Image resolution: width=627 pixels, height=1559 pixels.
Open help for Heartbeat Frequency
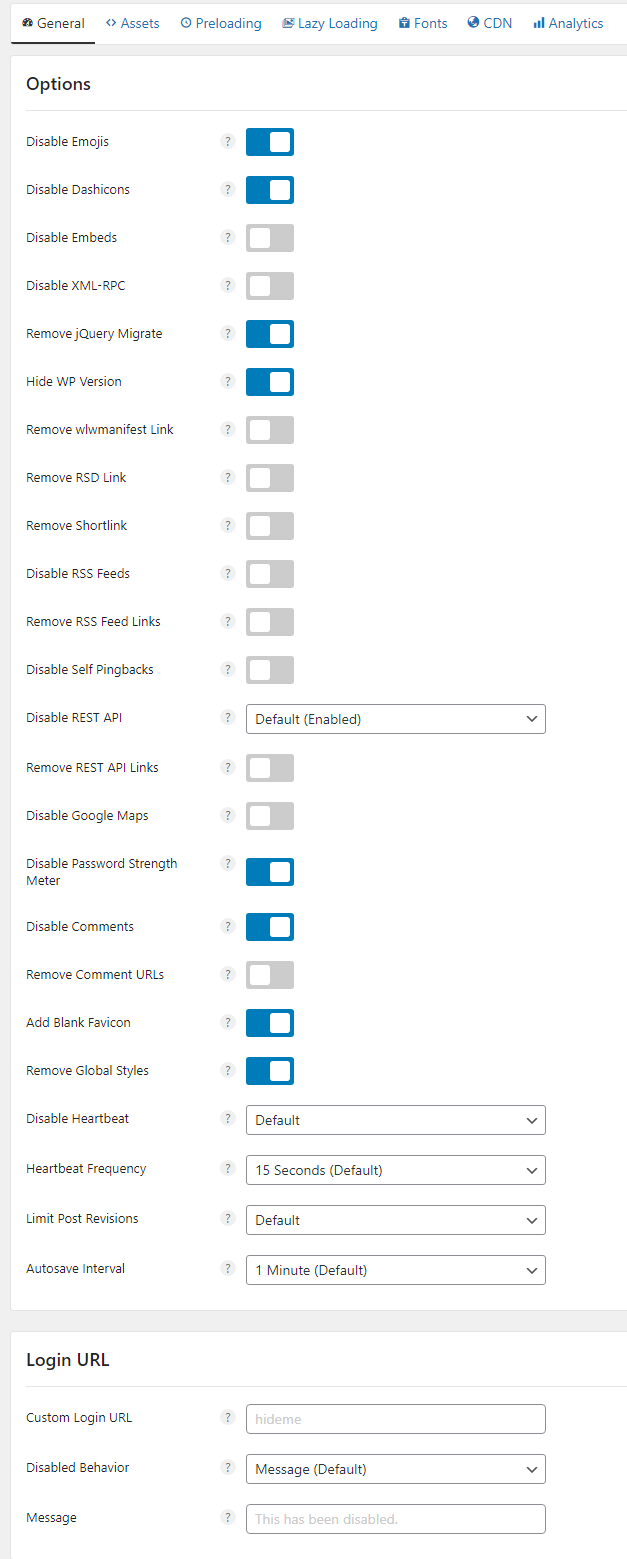click(227, 1169)
